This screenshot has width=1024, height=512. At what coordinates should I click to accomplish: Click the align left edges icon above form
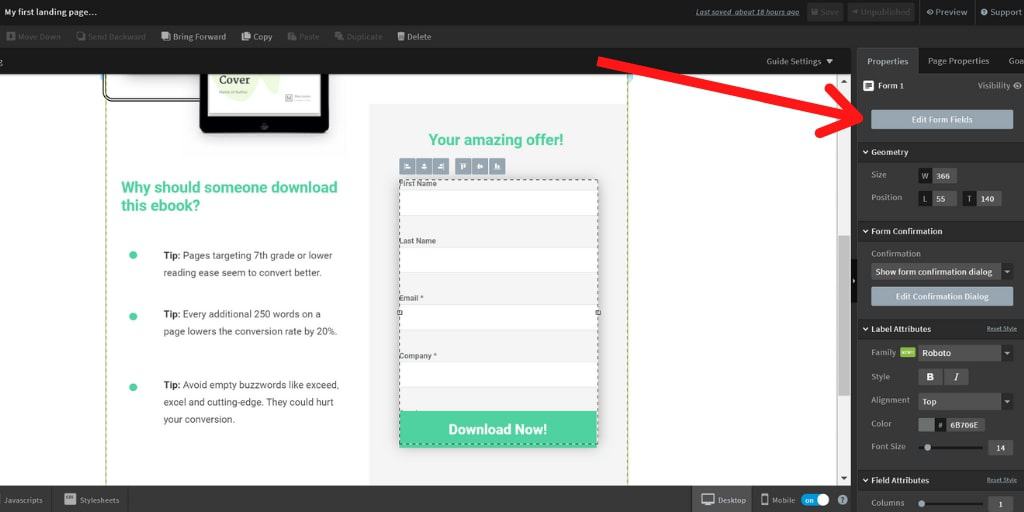tap(407, 167)
